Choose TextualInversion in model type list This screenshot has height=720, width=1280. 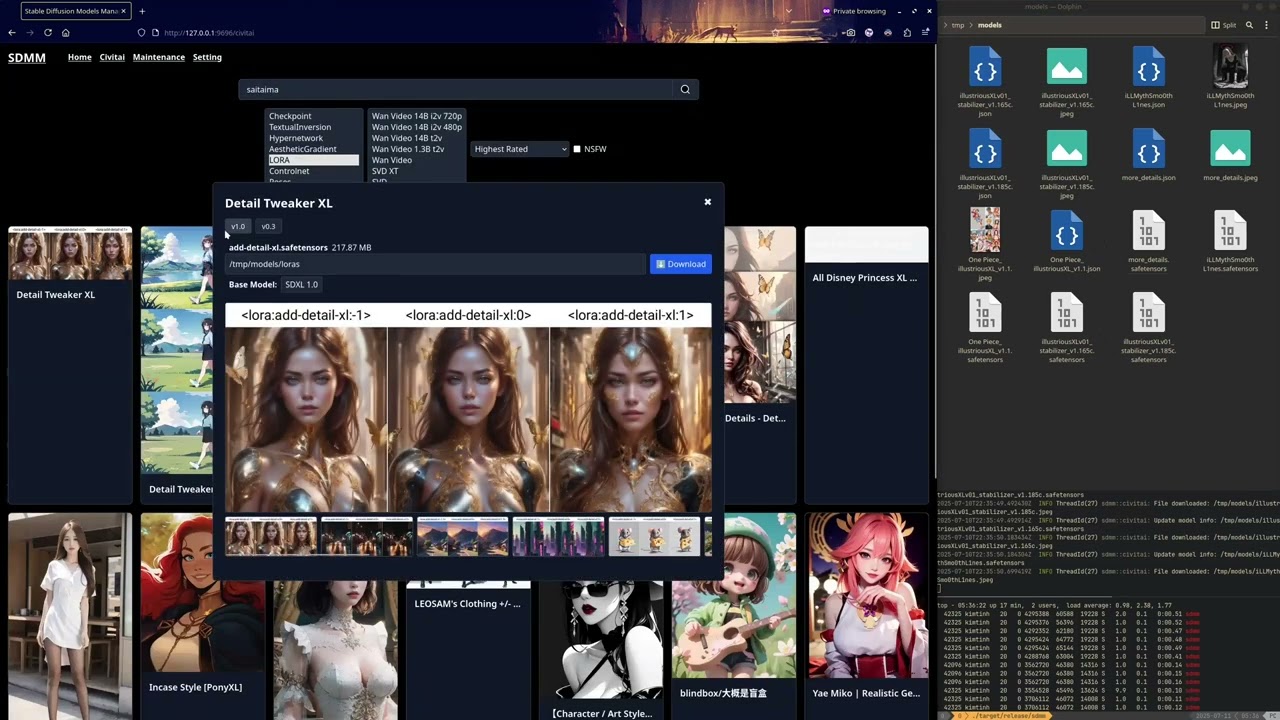point(312,127)
